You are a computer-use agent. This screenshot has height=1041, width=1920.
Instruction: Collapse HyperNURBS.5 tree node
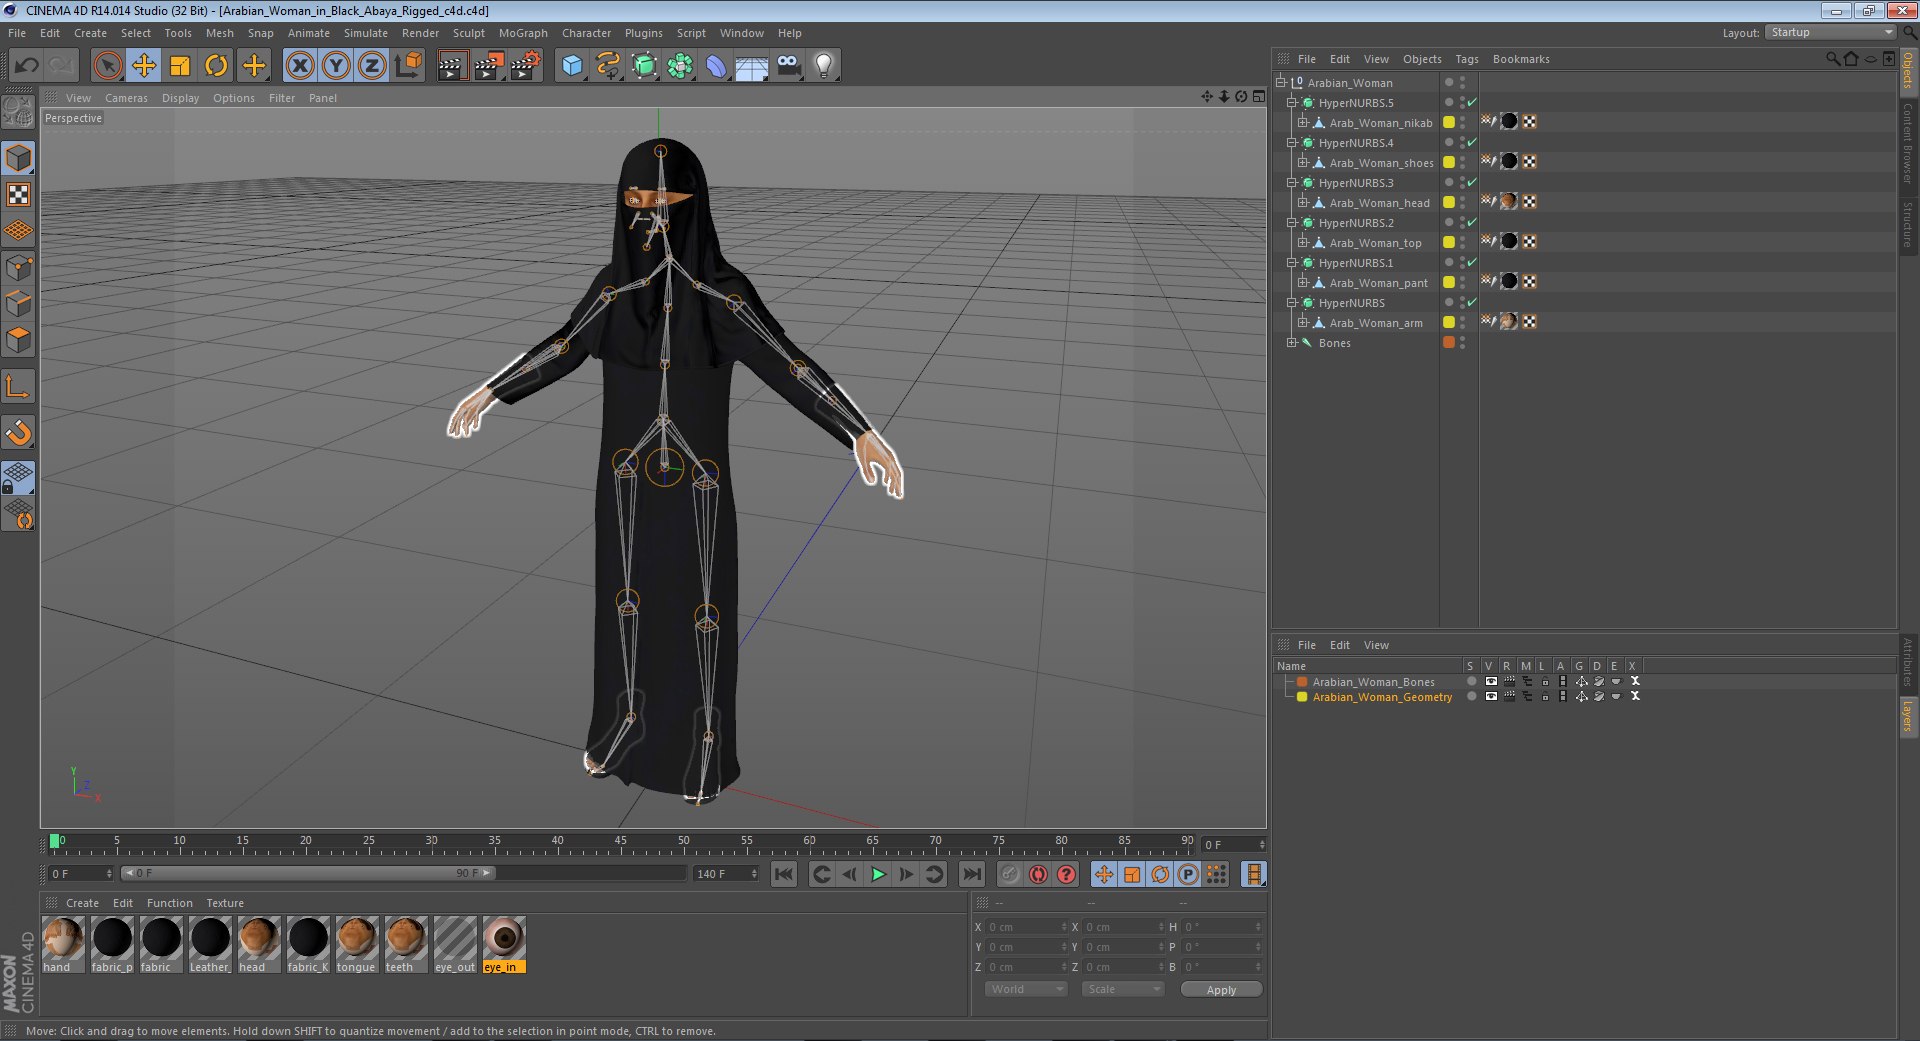click(1292, 103)
